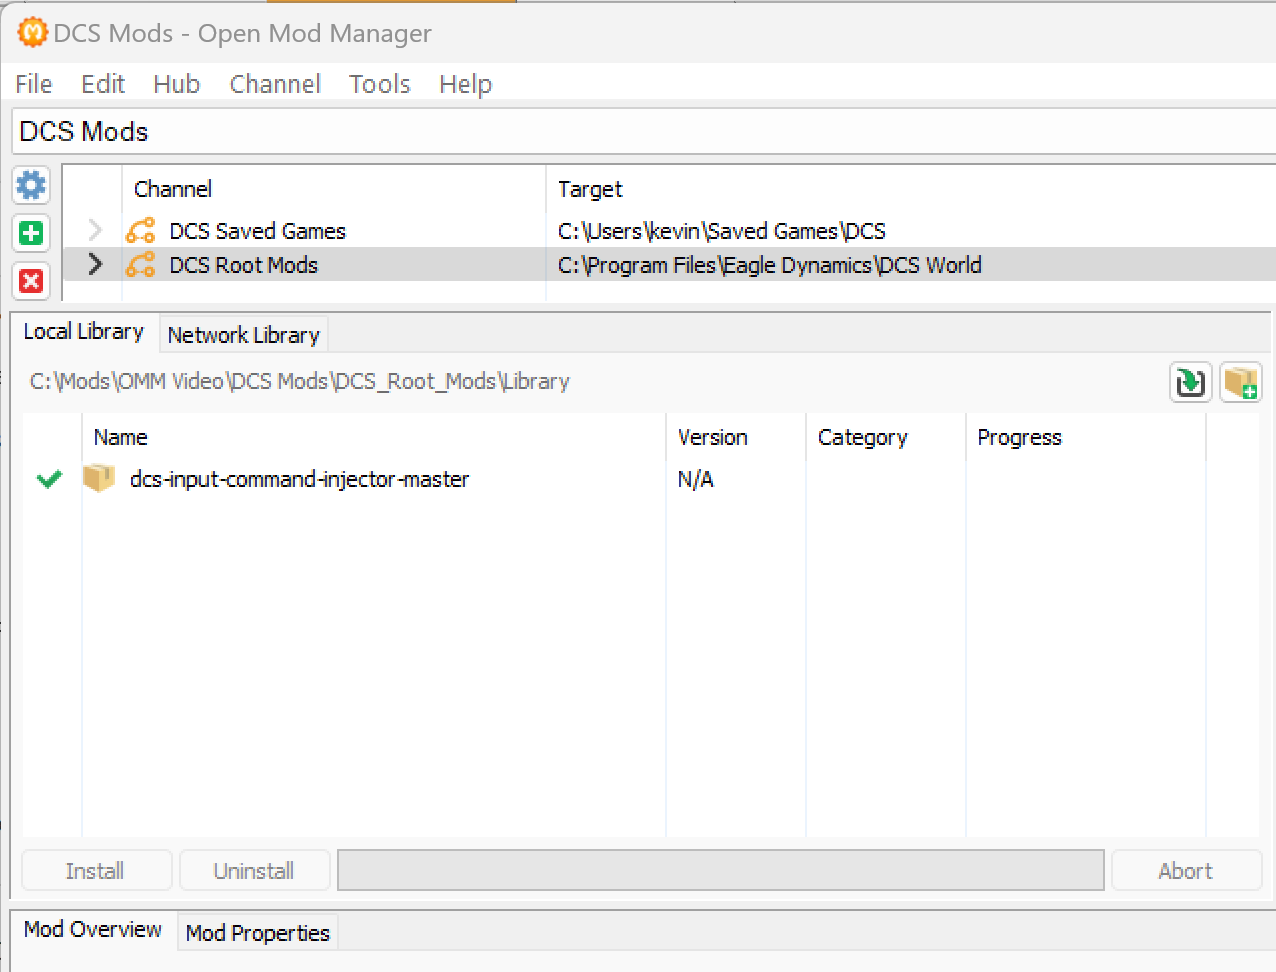Sort by the Version column header
The height and width of the screenshot is (972, 1276).
(736, 437)
